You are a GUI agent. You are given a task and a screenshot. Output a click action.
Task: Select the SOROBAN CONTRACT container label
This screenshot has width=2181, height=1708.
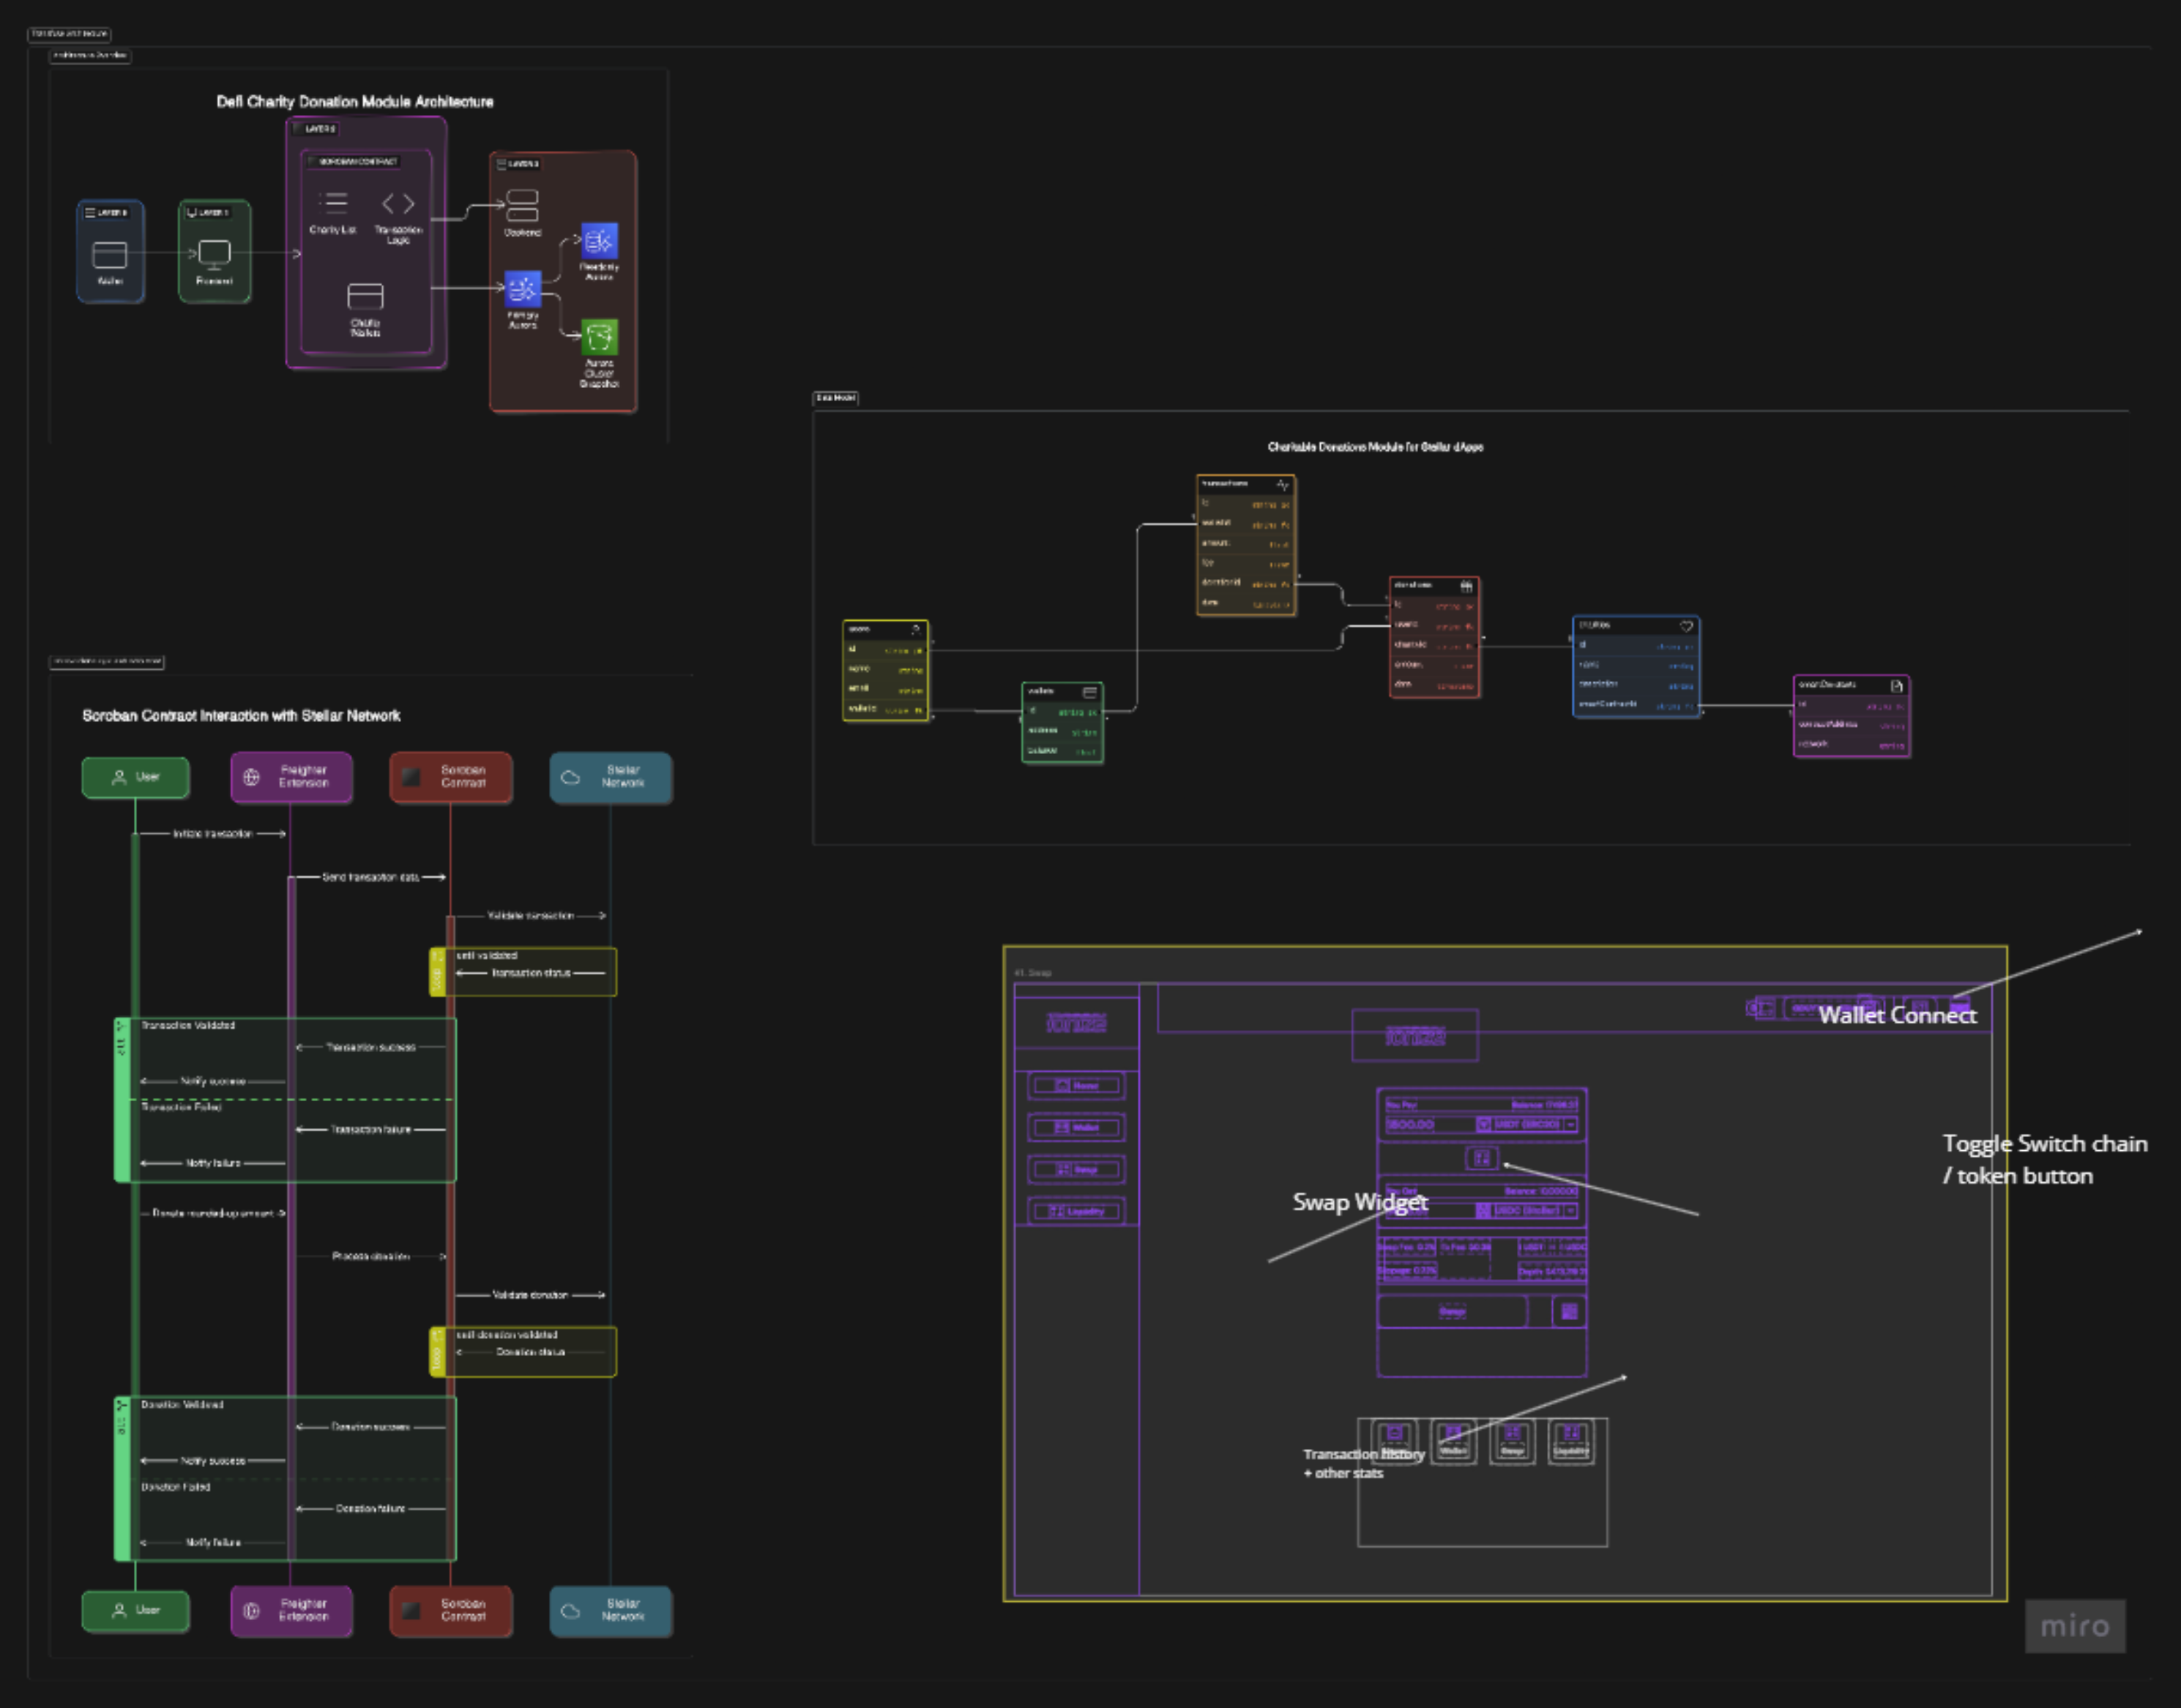353,161
